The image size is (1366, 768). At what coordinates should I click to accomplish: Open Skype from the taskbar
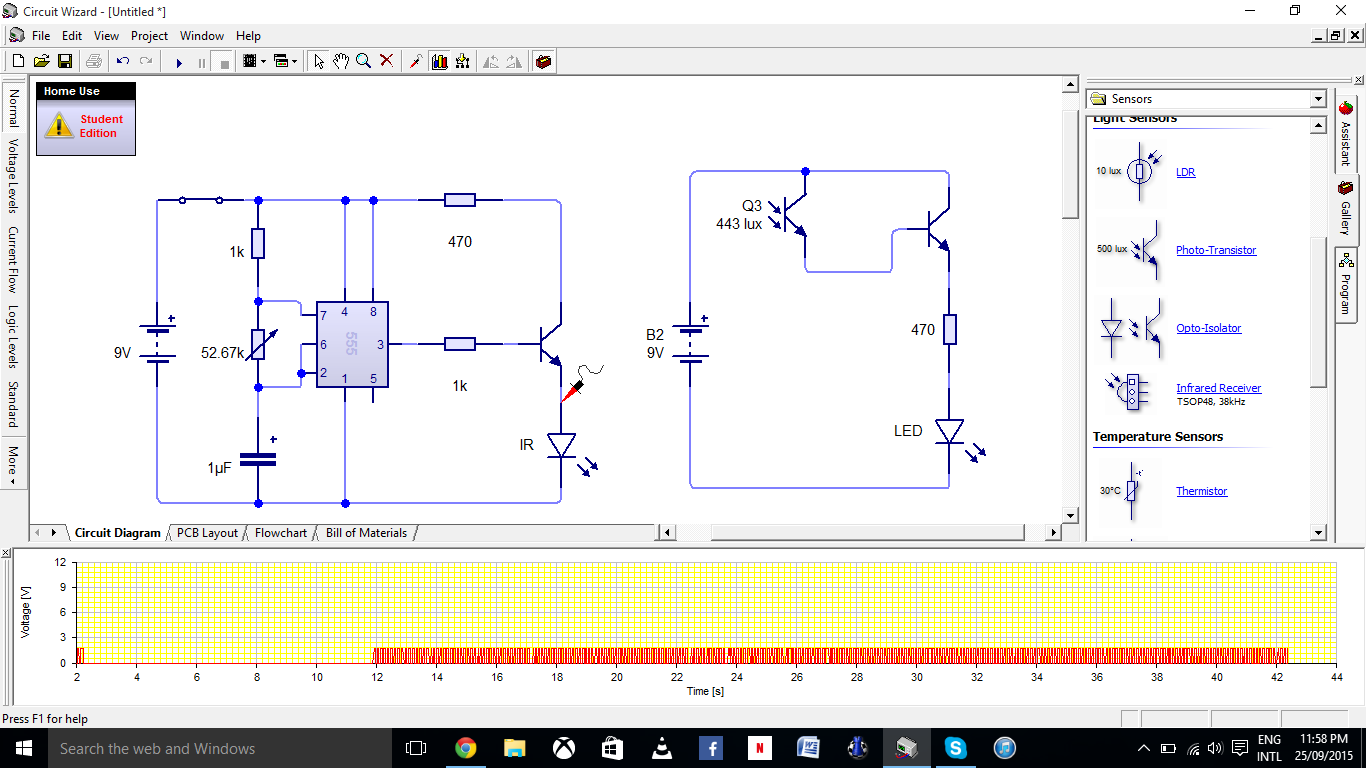click(956, 748)
